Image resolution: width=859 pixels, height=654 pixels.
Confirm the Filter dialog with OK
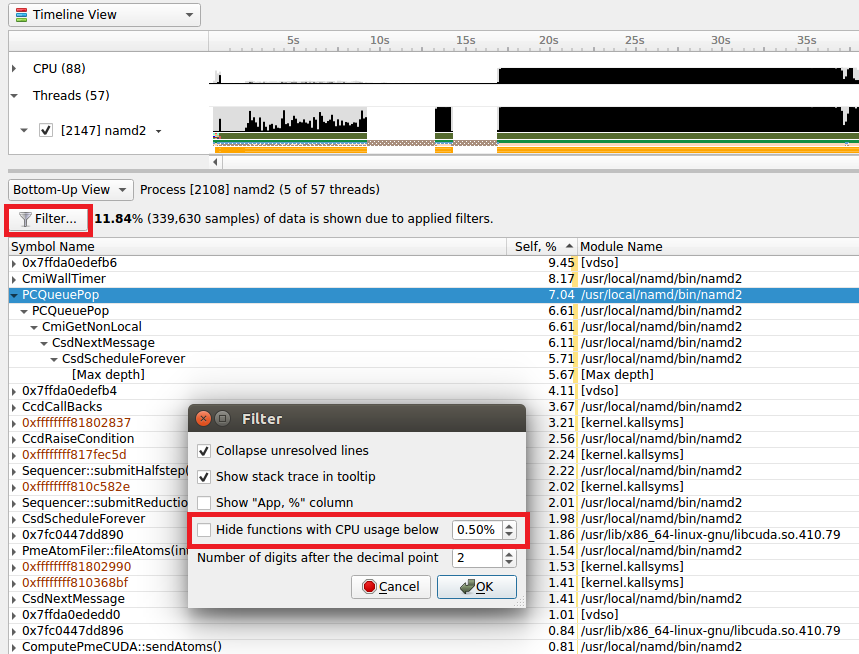pyautogui.click(x=477, y=587)
